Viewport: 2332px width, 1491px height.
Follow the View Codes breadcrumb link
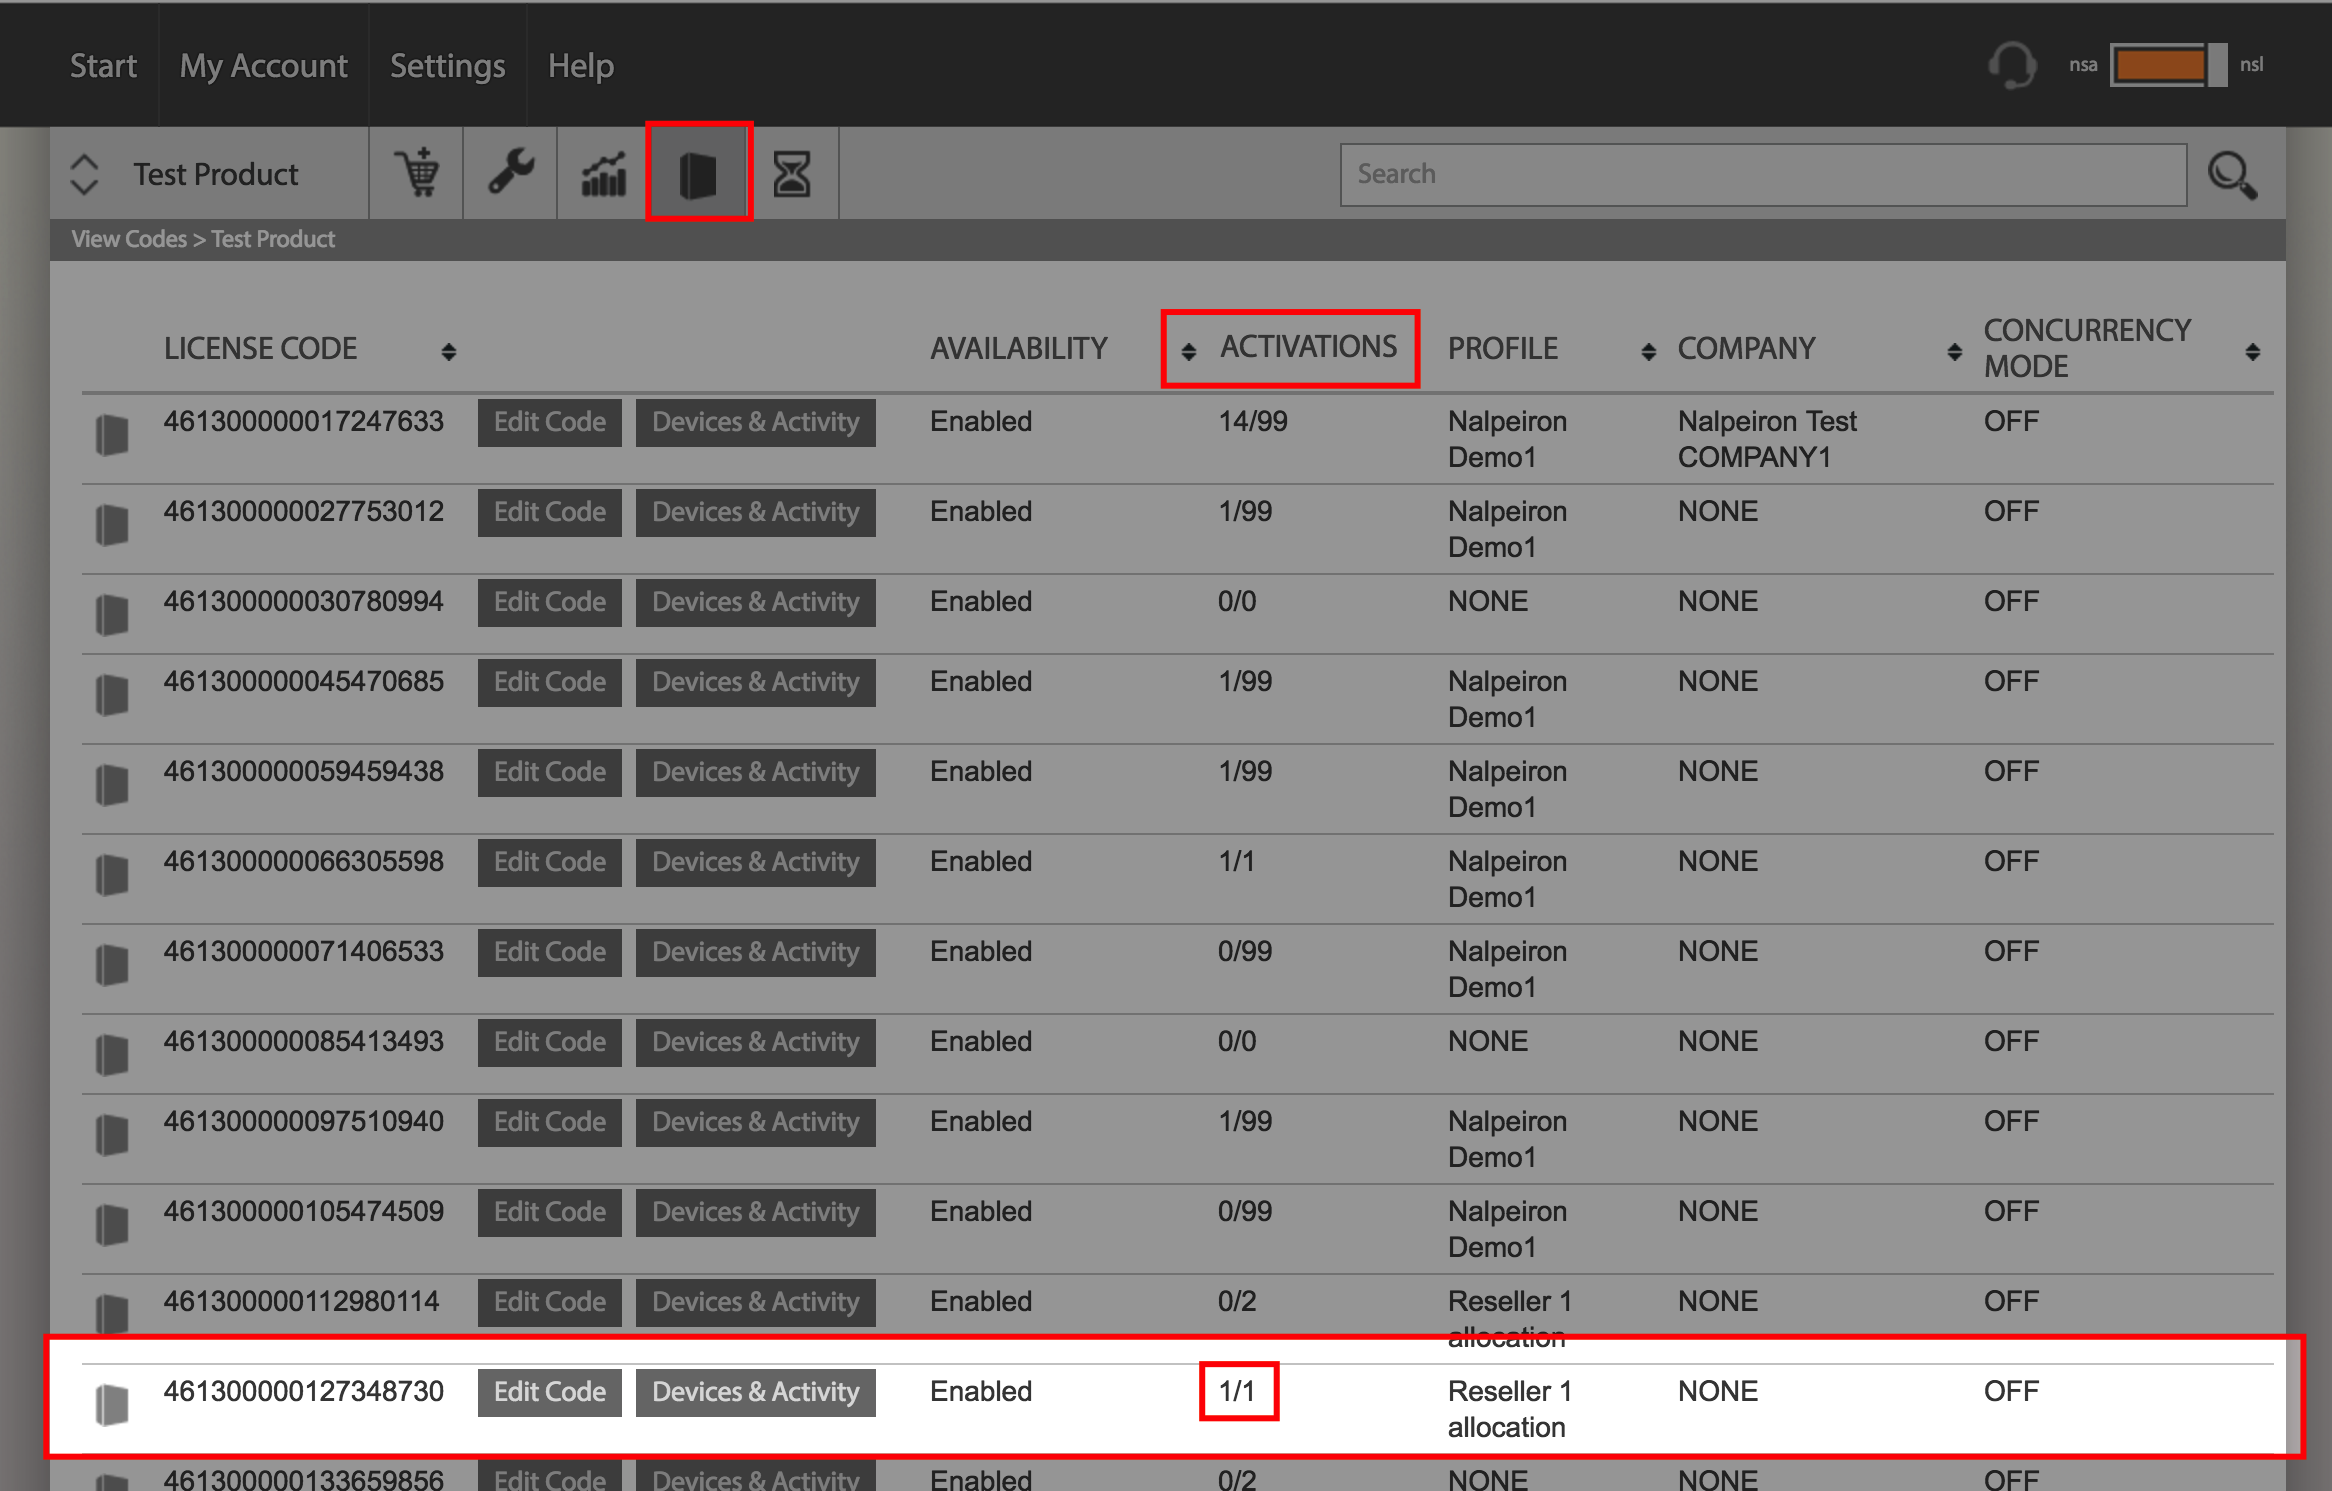(x=129, y=239)
